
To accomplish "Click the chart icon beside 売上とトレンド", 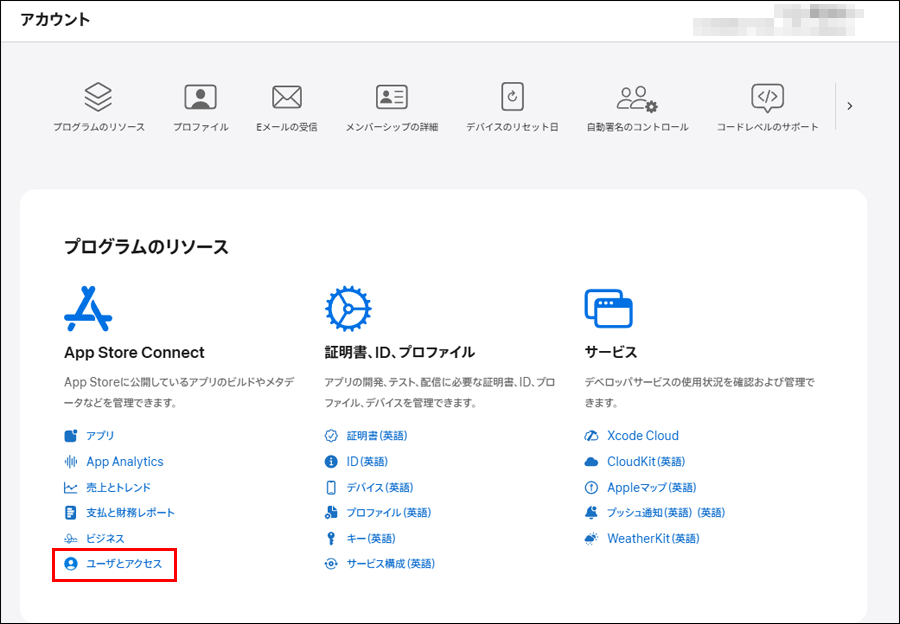I will pos(71,487).
